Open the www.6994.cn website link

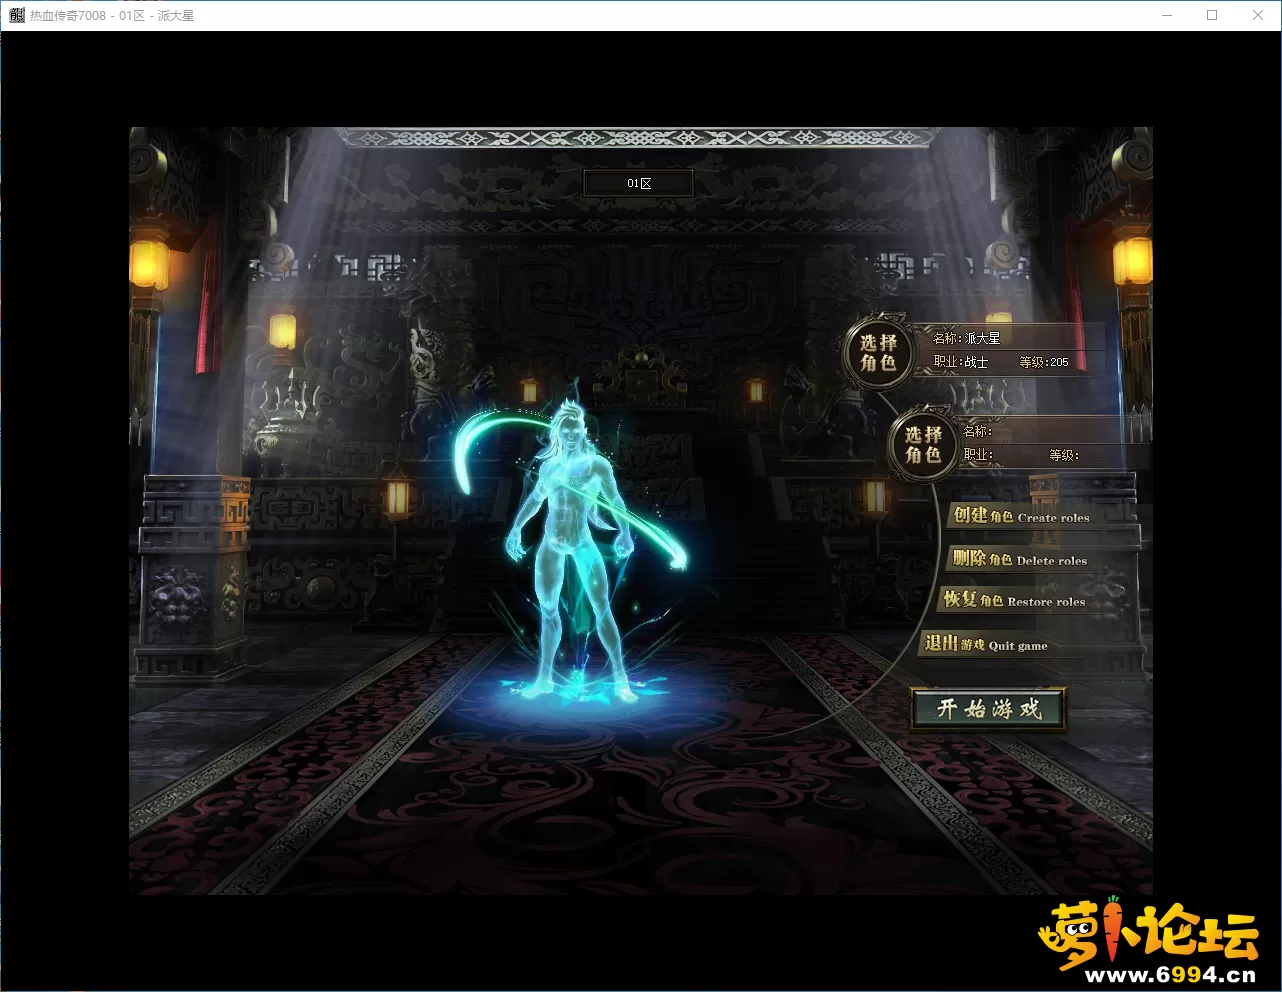(x=1168, y=975)
